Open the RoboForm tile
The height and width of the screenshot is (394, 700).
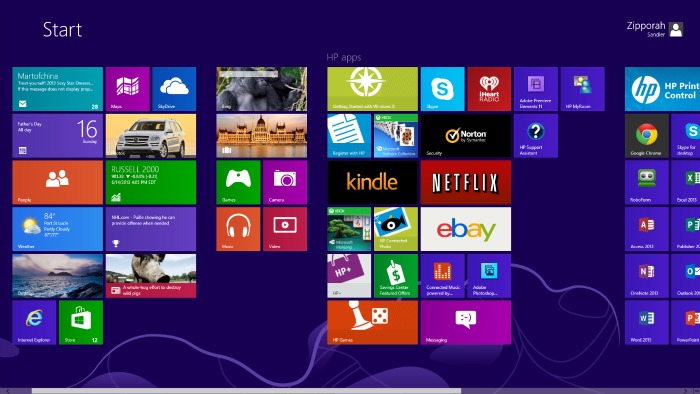point(647,182)
